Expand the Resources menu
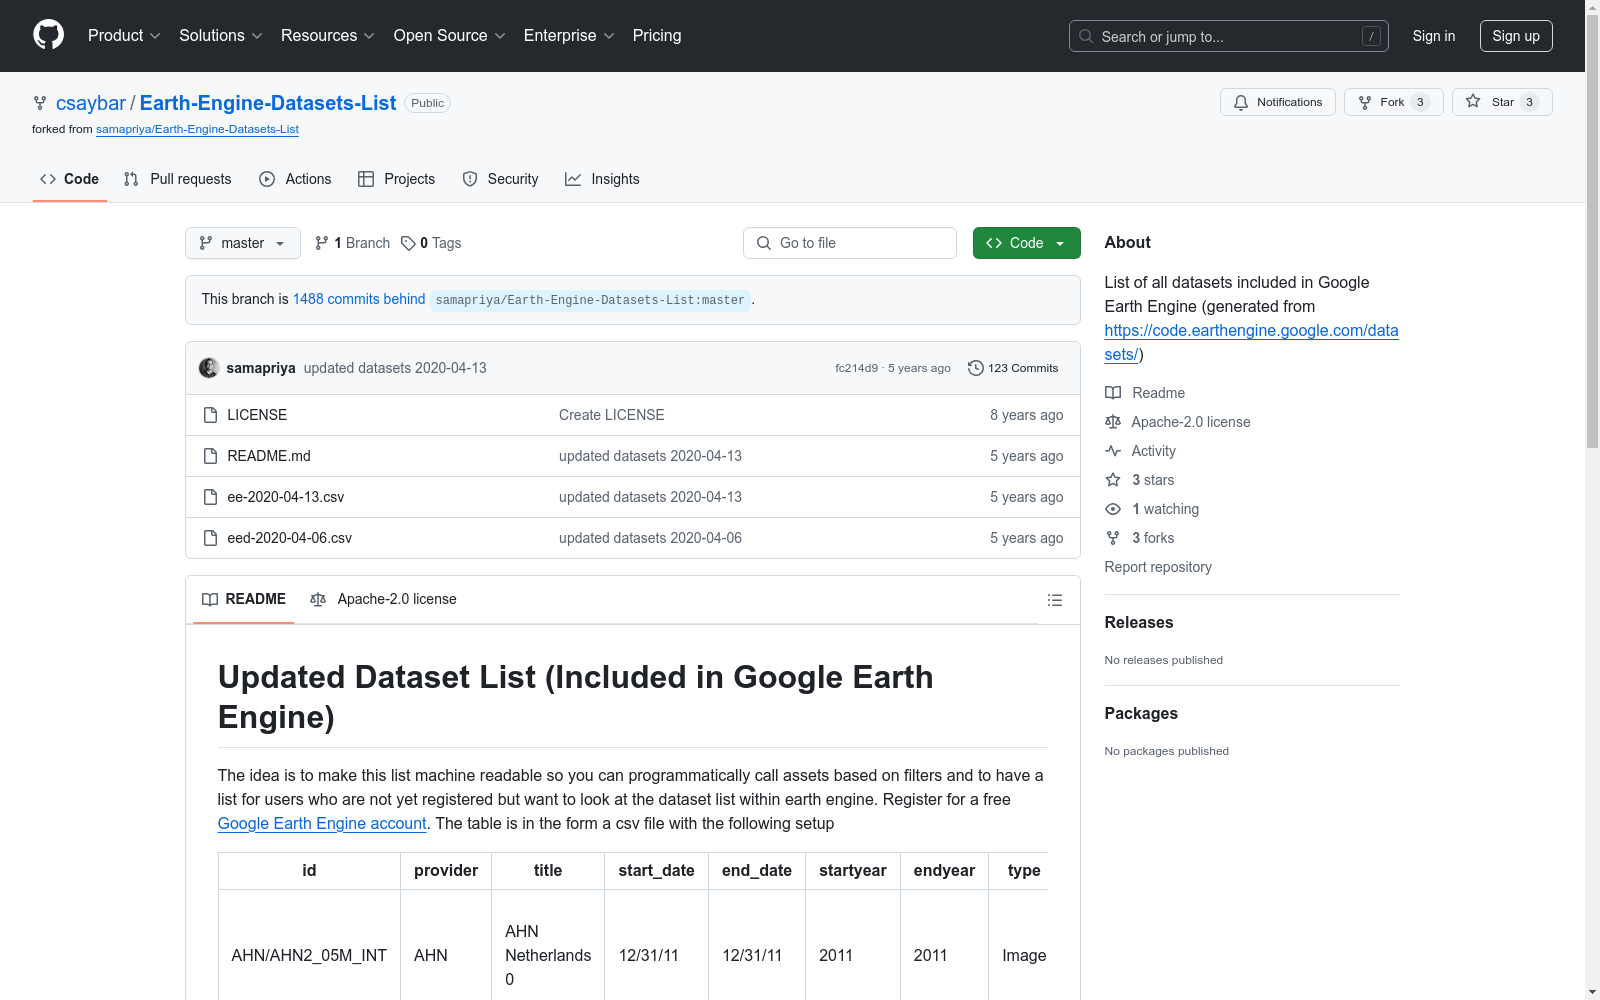 tap(328, 35)
